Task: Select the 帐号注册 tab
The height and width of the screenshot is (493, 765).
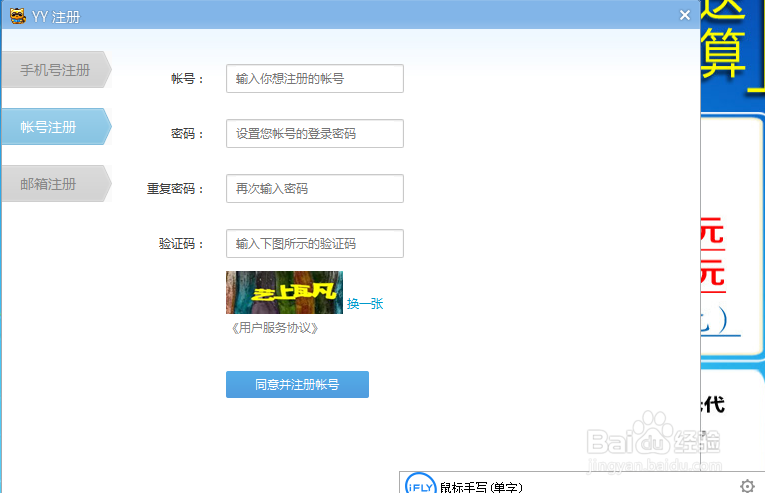Action: 57,127
